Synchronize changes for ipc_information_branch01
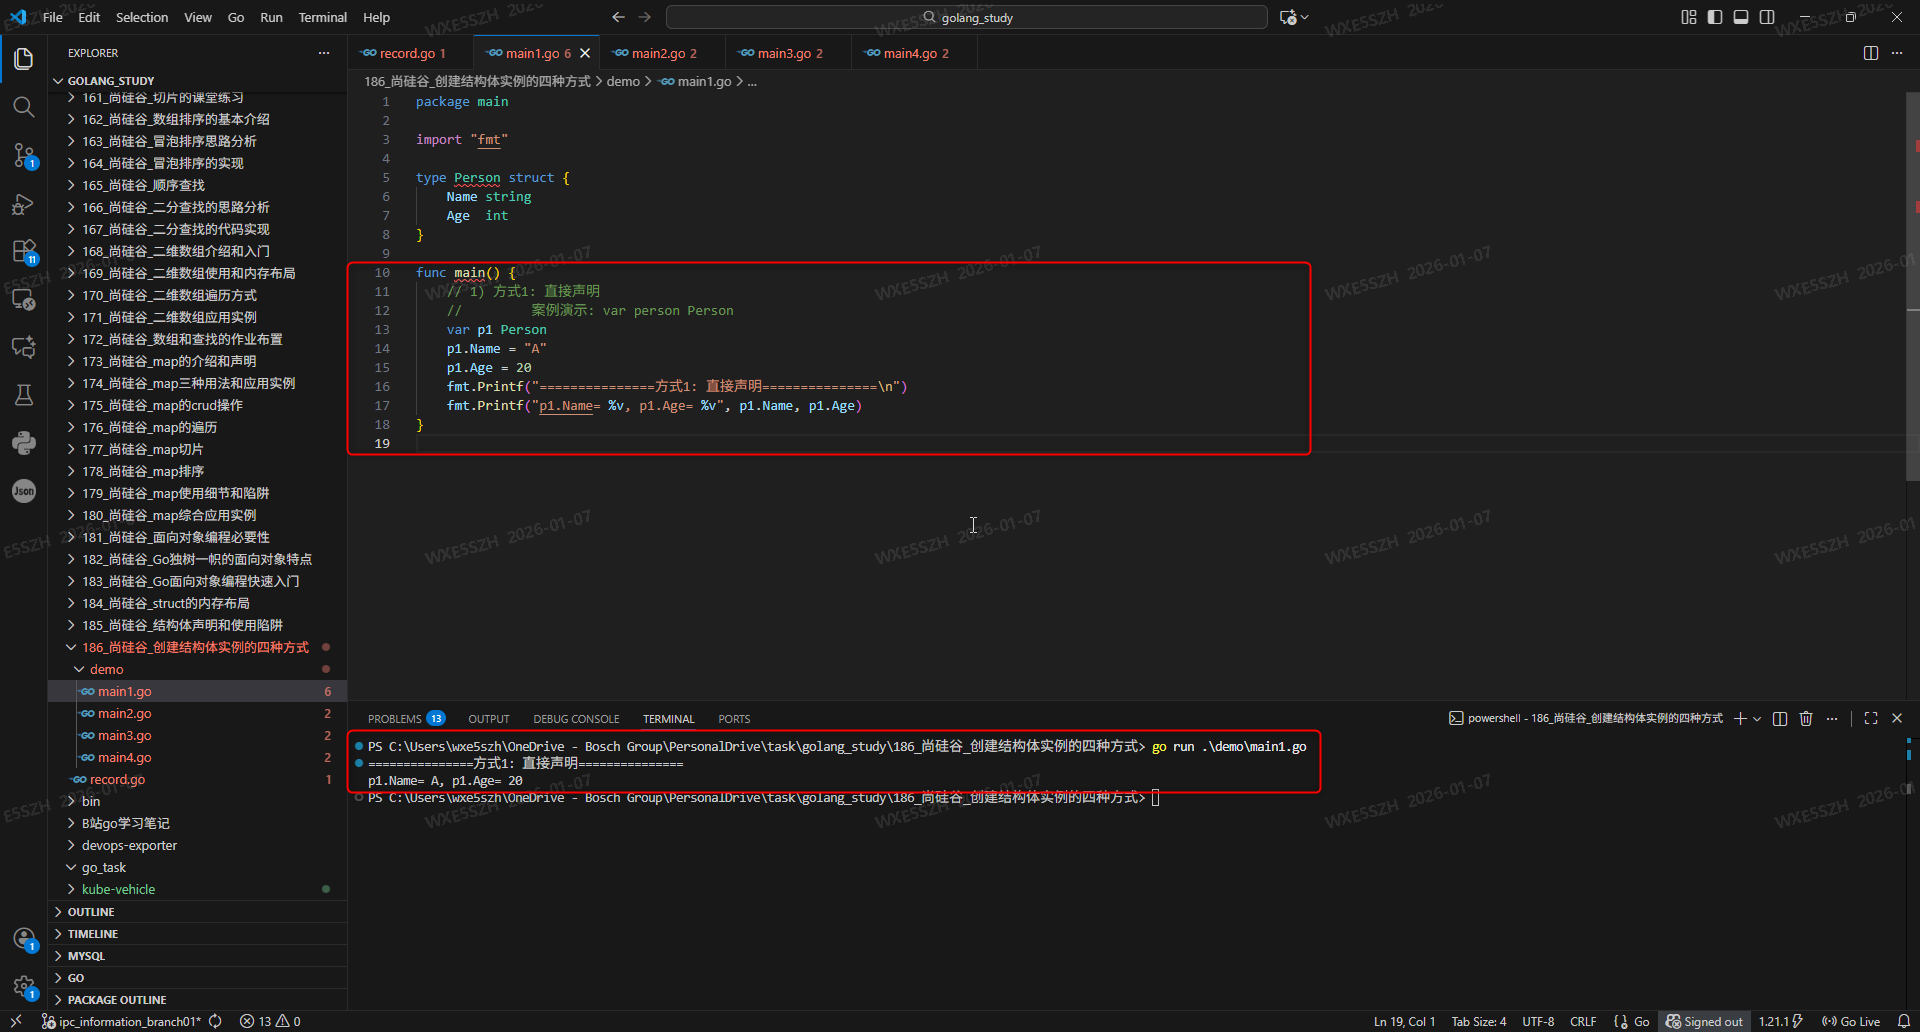1920x1032 pixels. [x=215, y=1021]
